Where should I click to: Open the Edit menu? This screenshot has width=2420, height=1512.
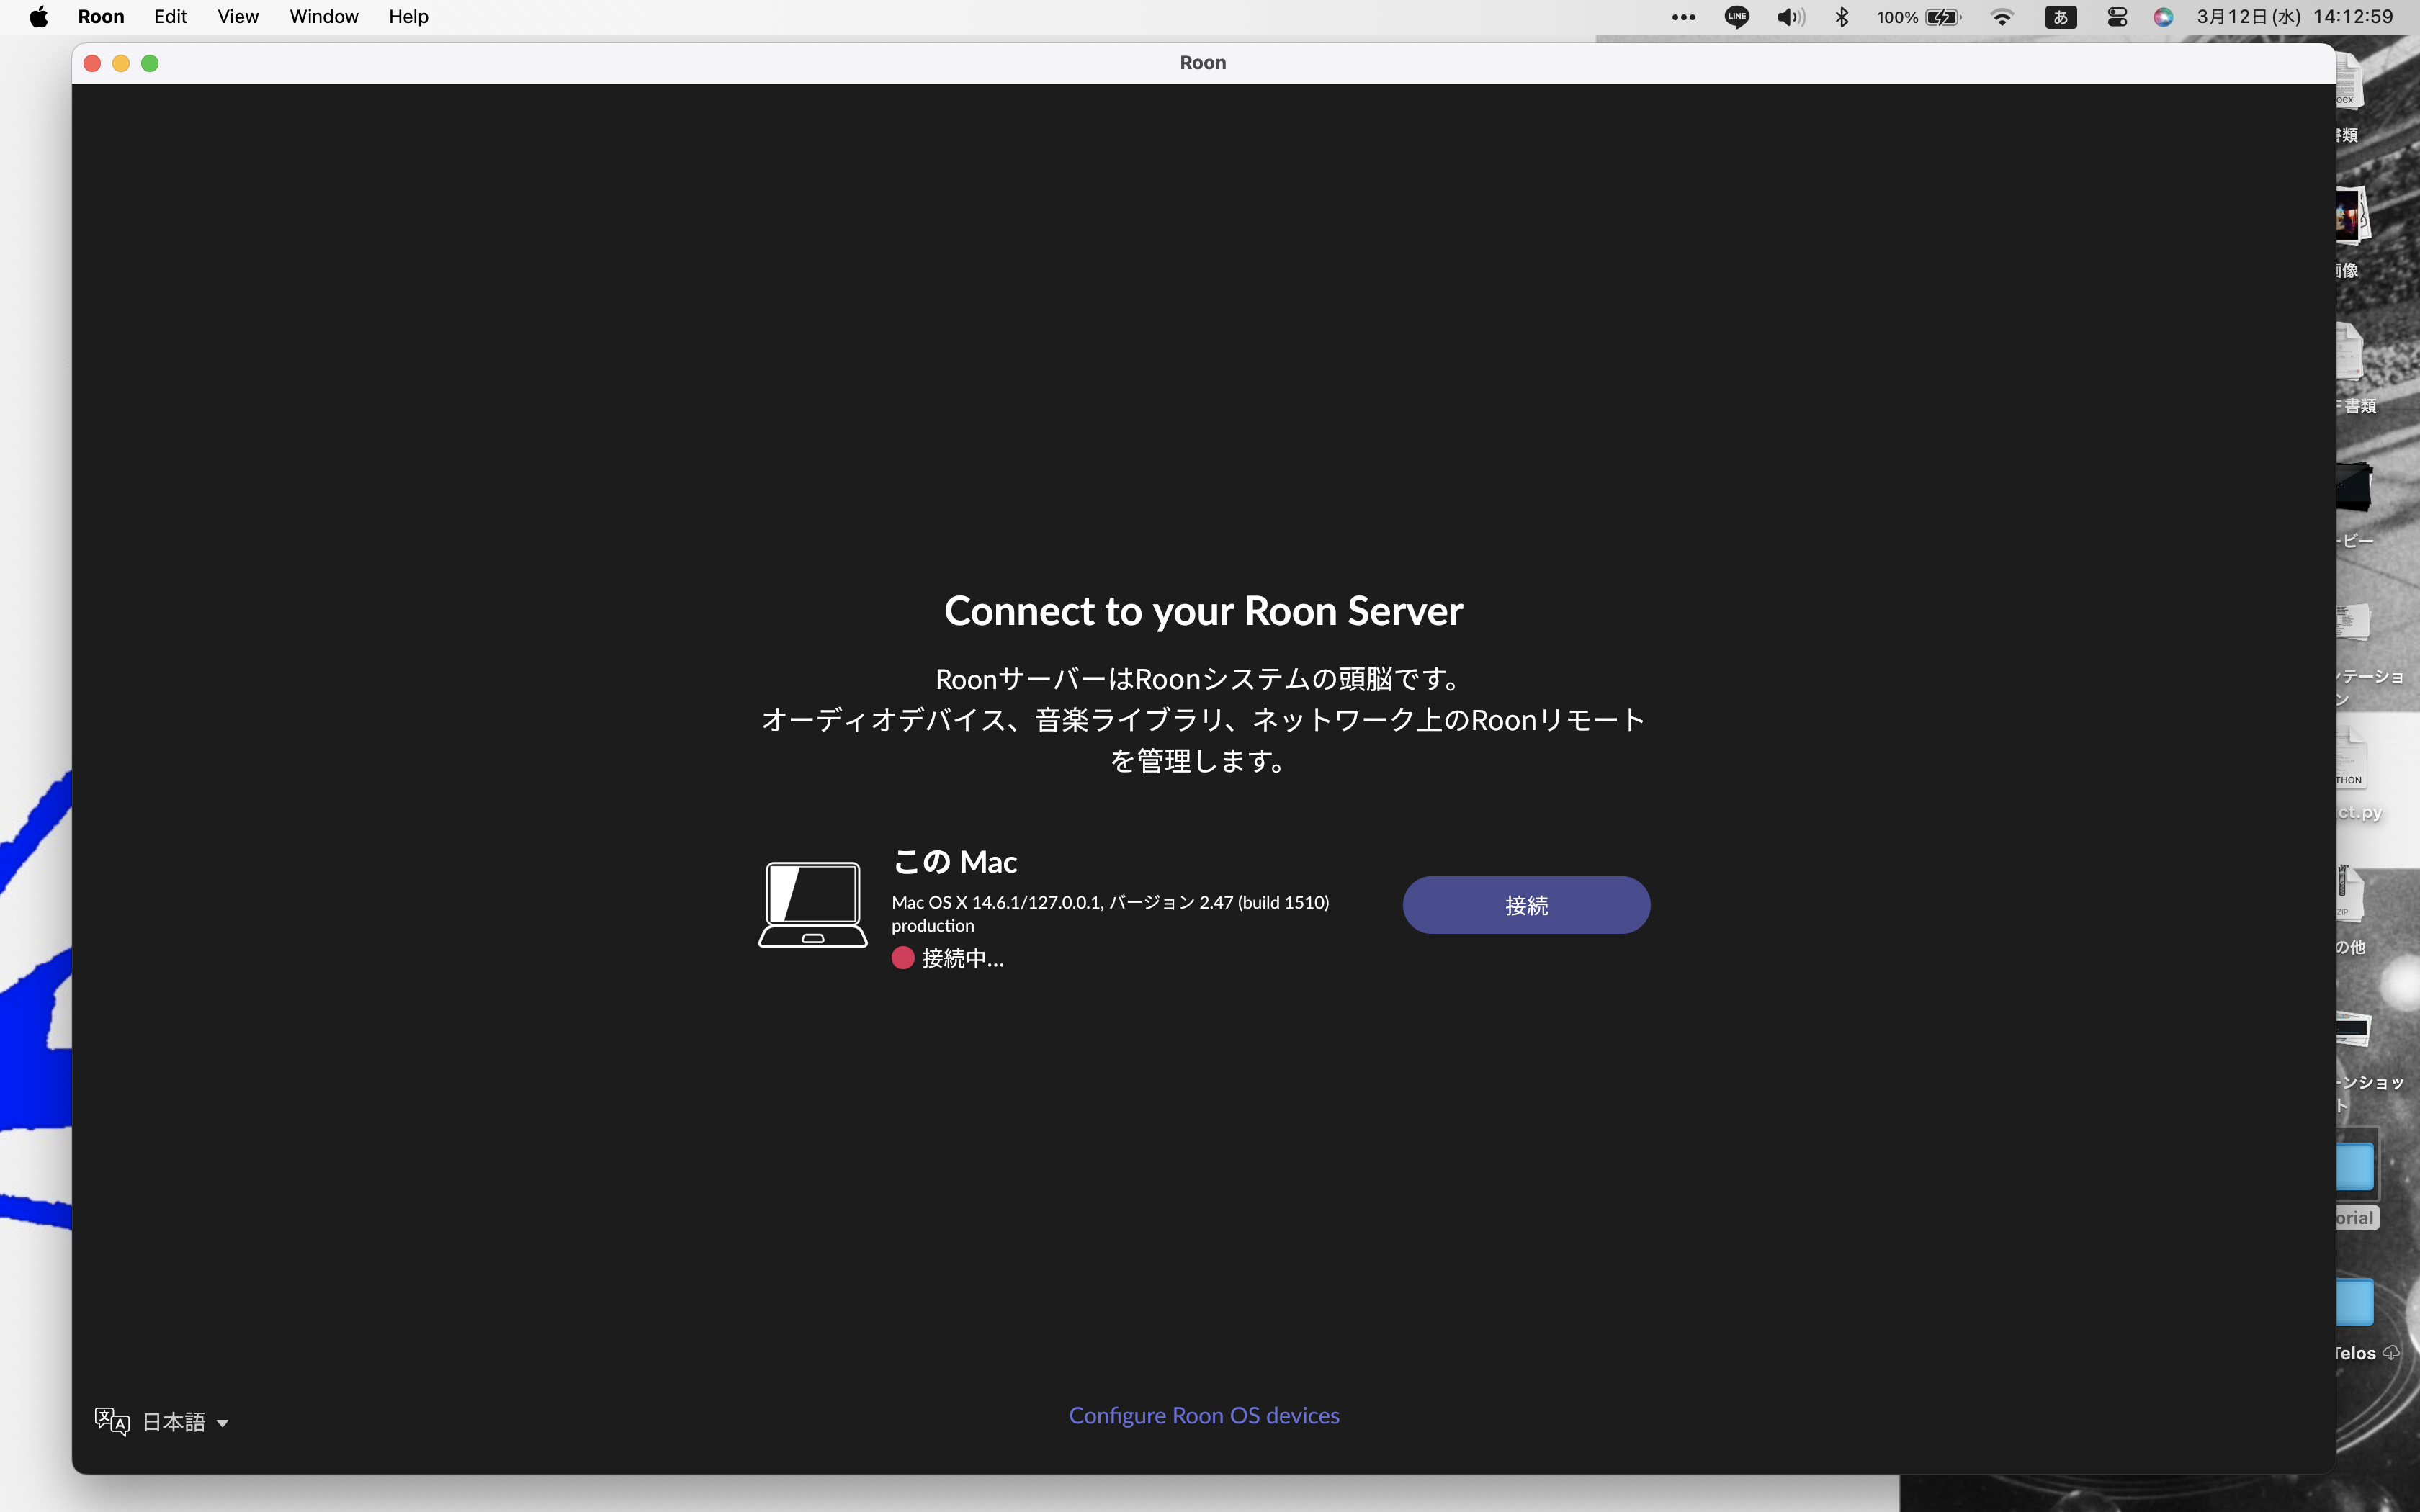coord(171,17)
